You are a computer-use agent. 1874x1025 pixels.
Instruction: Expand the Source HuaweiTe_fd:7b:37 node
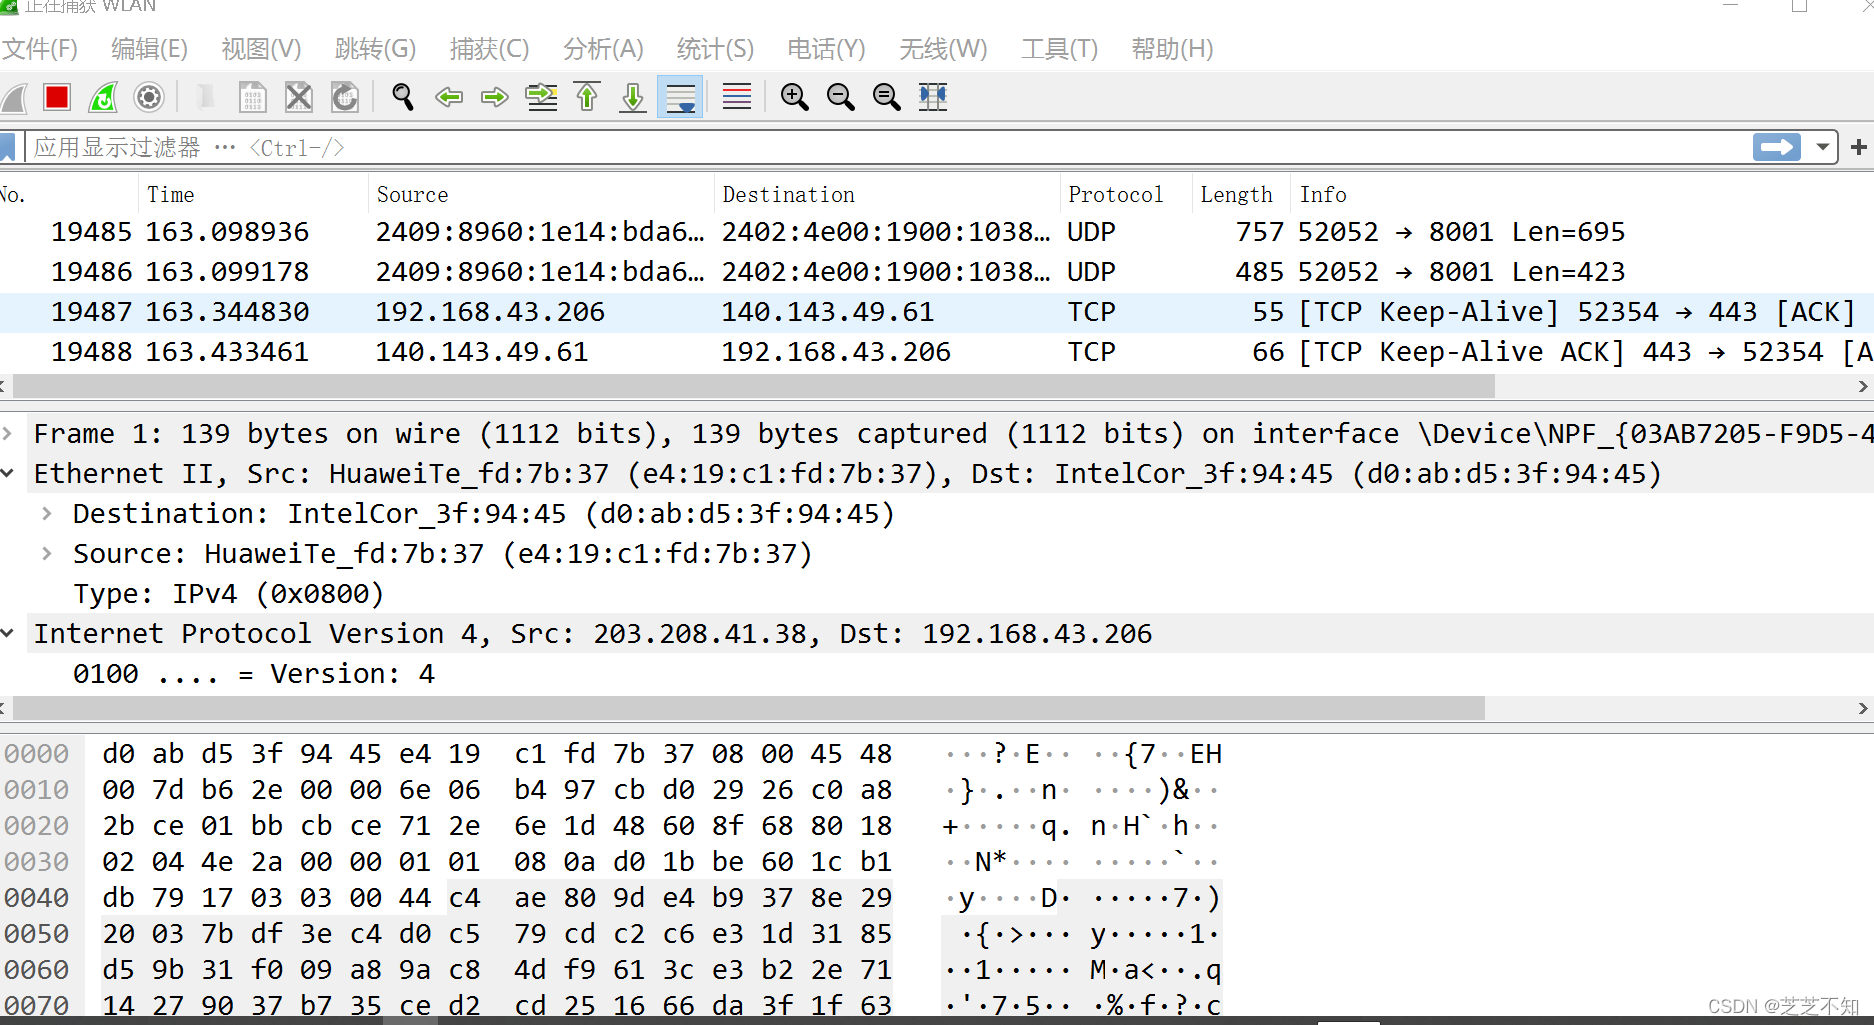coord(47,553)
